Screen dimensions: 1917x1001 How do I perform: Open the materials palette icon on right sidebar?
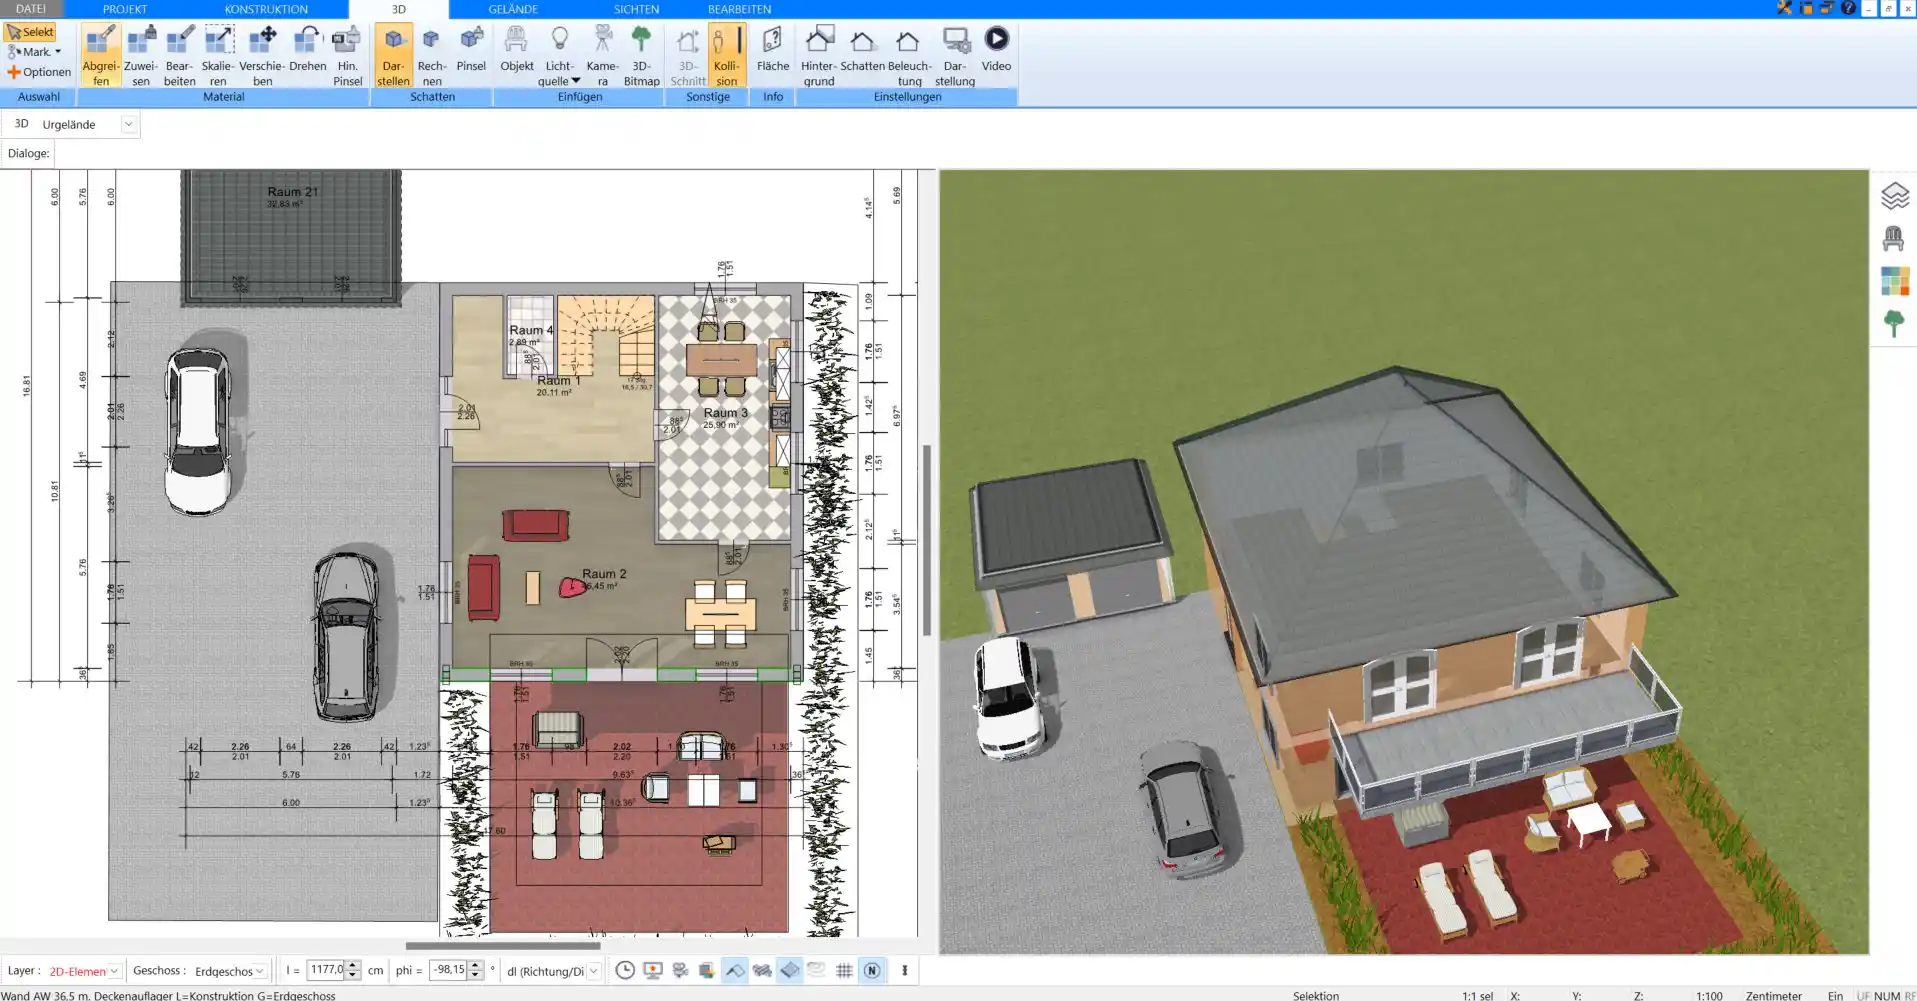(1895, 281)
